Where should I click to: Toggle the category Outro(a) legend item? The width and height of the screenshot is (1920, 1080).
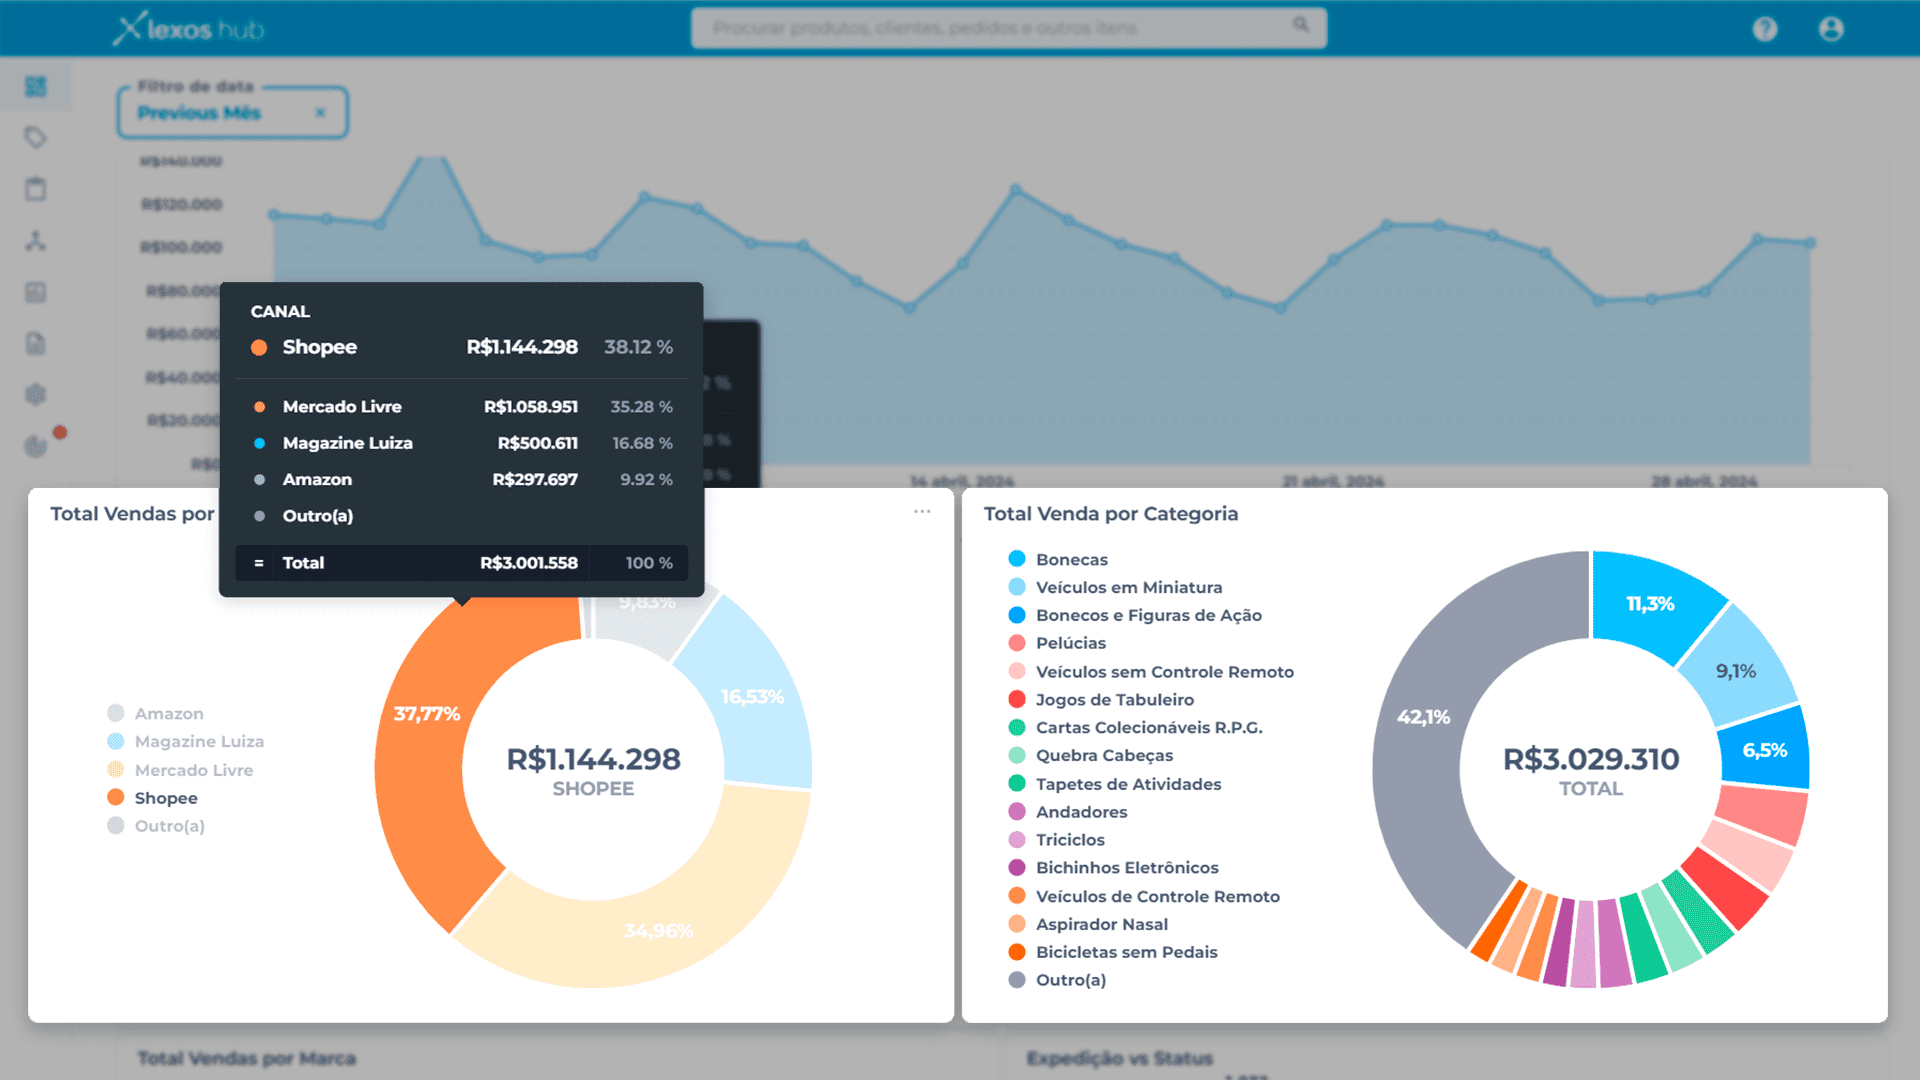[1057, 980]
